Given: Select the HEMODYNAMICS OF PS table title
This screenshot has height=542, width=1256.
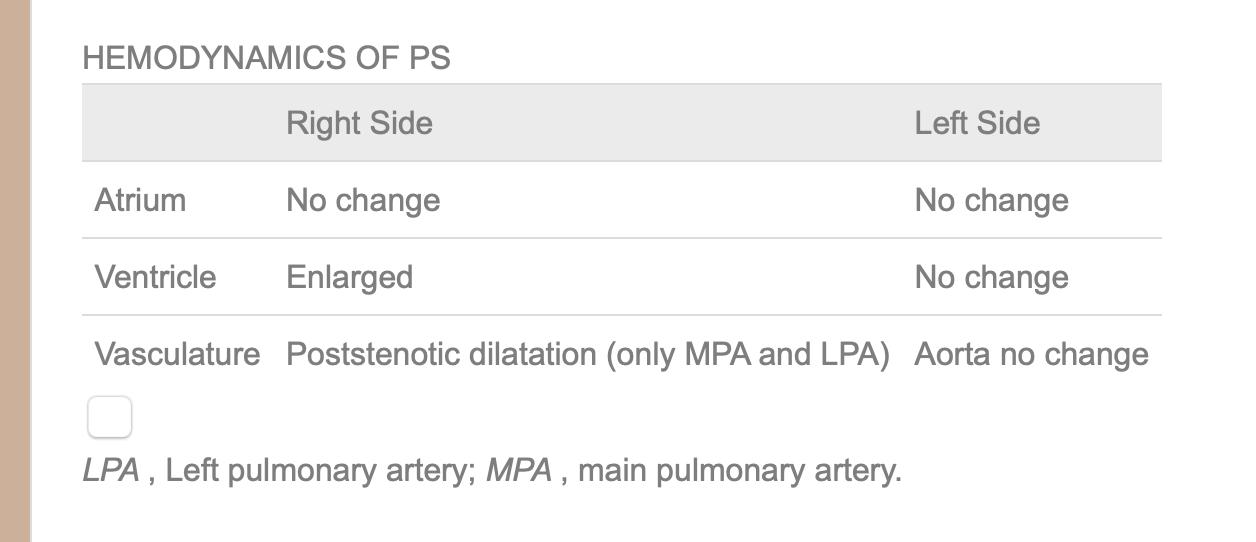Looking at the screenshot, I should [x=266, y=59].
